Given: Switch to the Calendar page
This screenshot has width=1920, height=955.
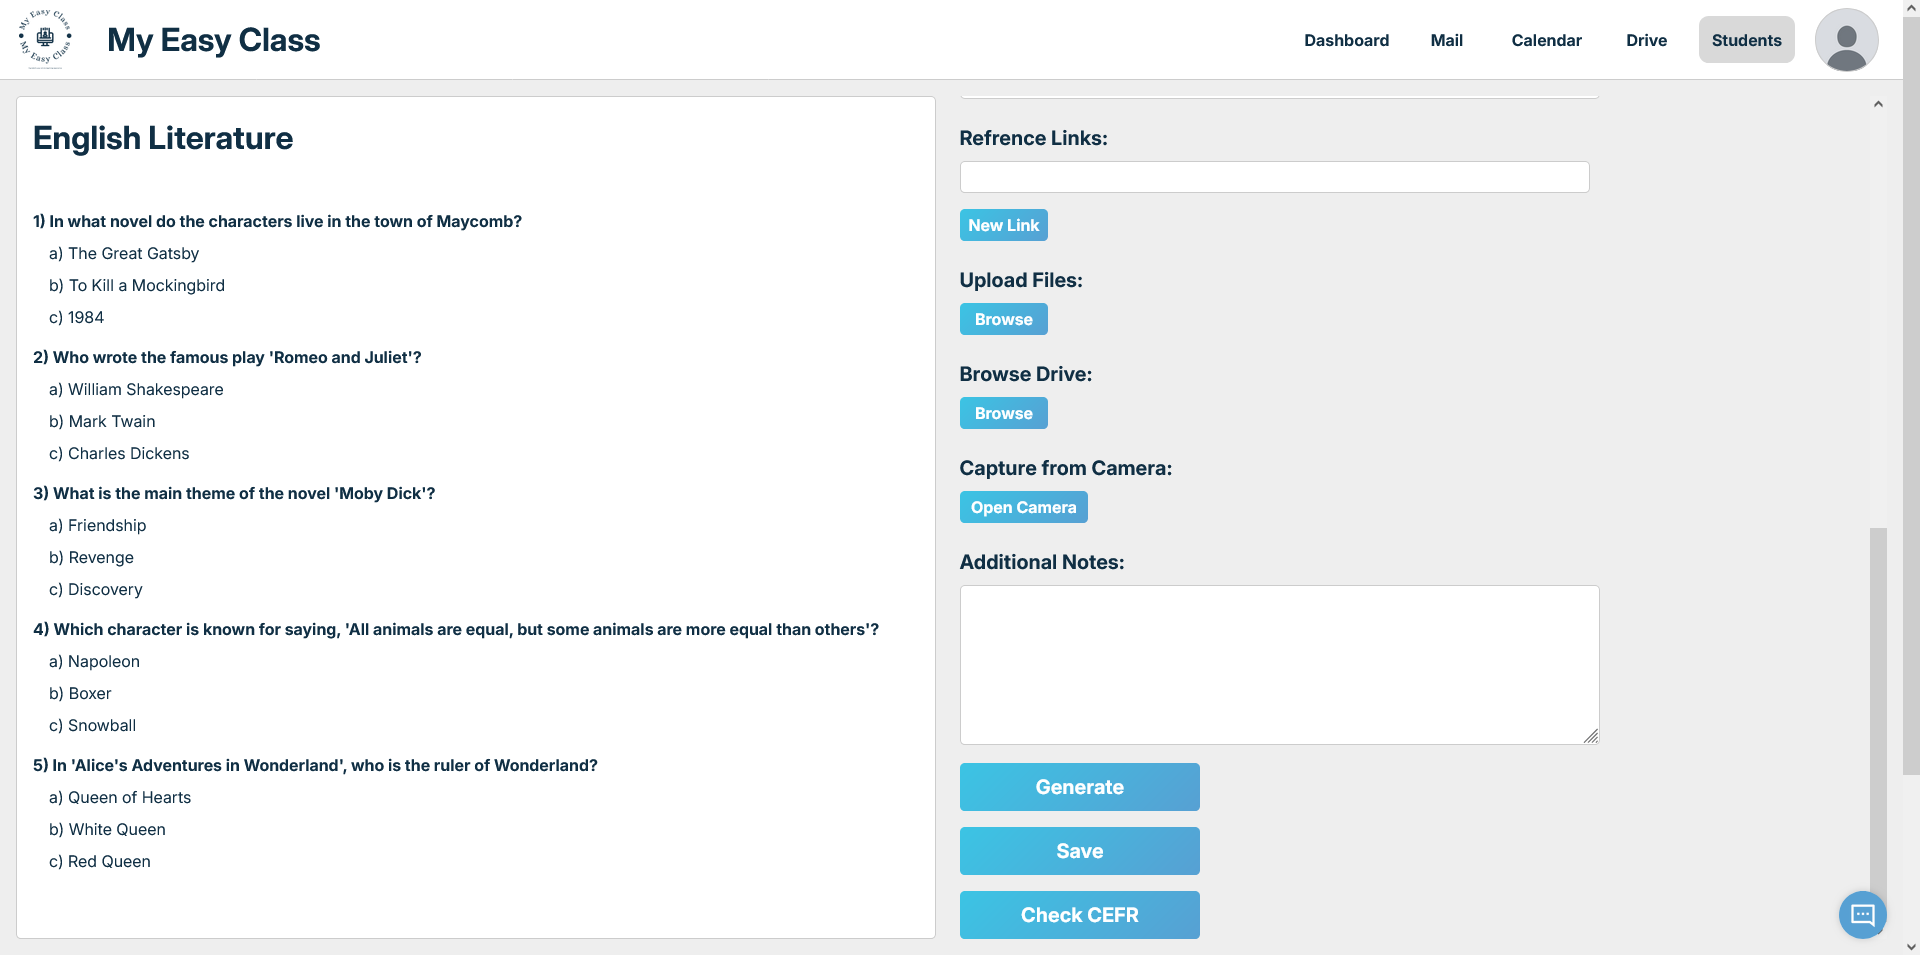Looking at the screenshot, I should [x=1546, y=40].
